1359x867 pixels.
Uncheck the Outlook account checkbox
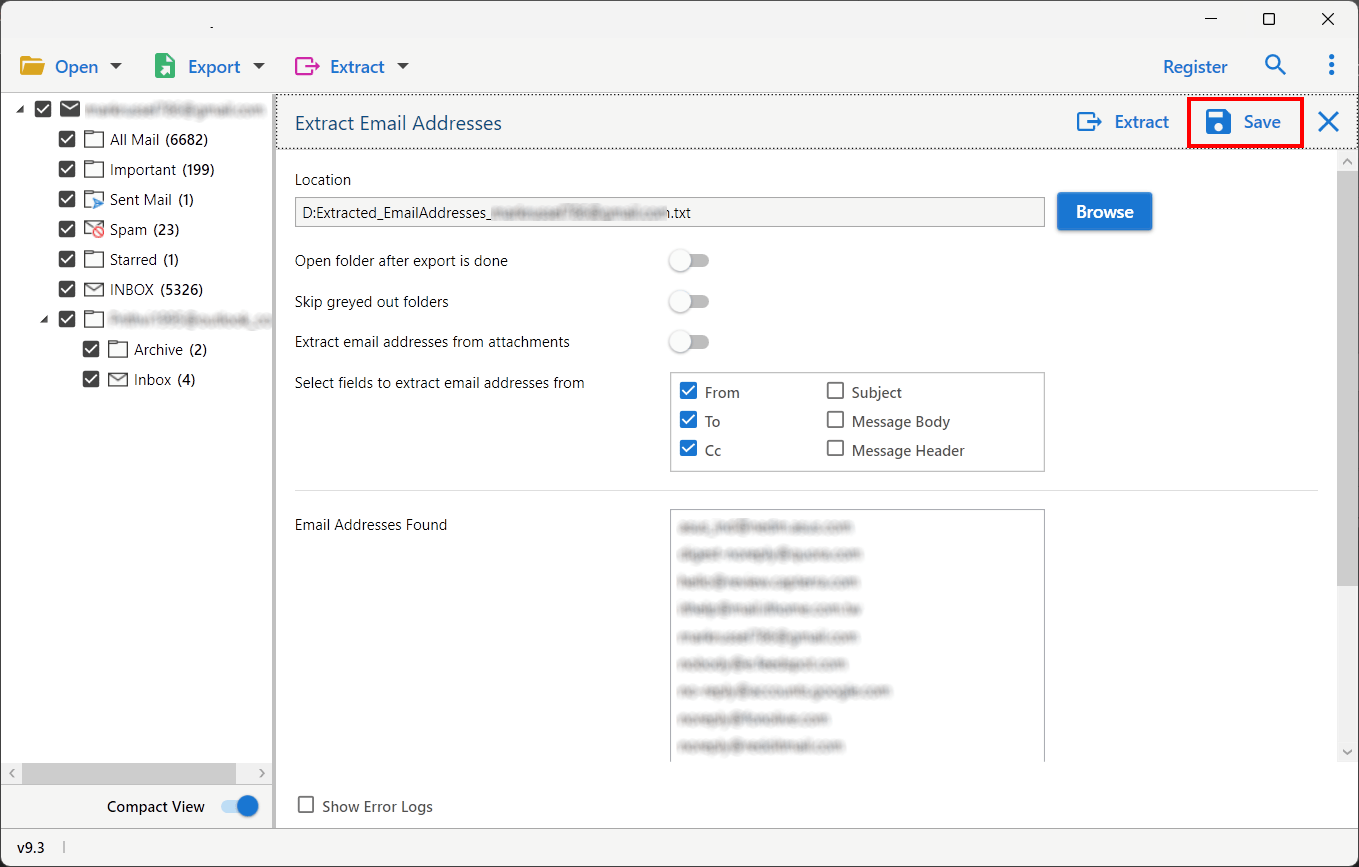click(67, 319)
